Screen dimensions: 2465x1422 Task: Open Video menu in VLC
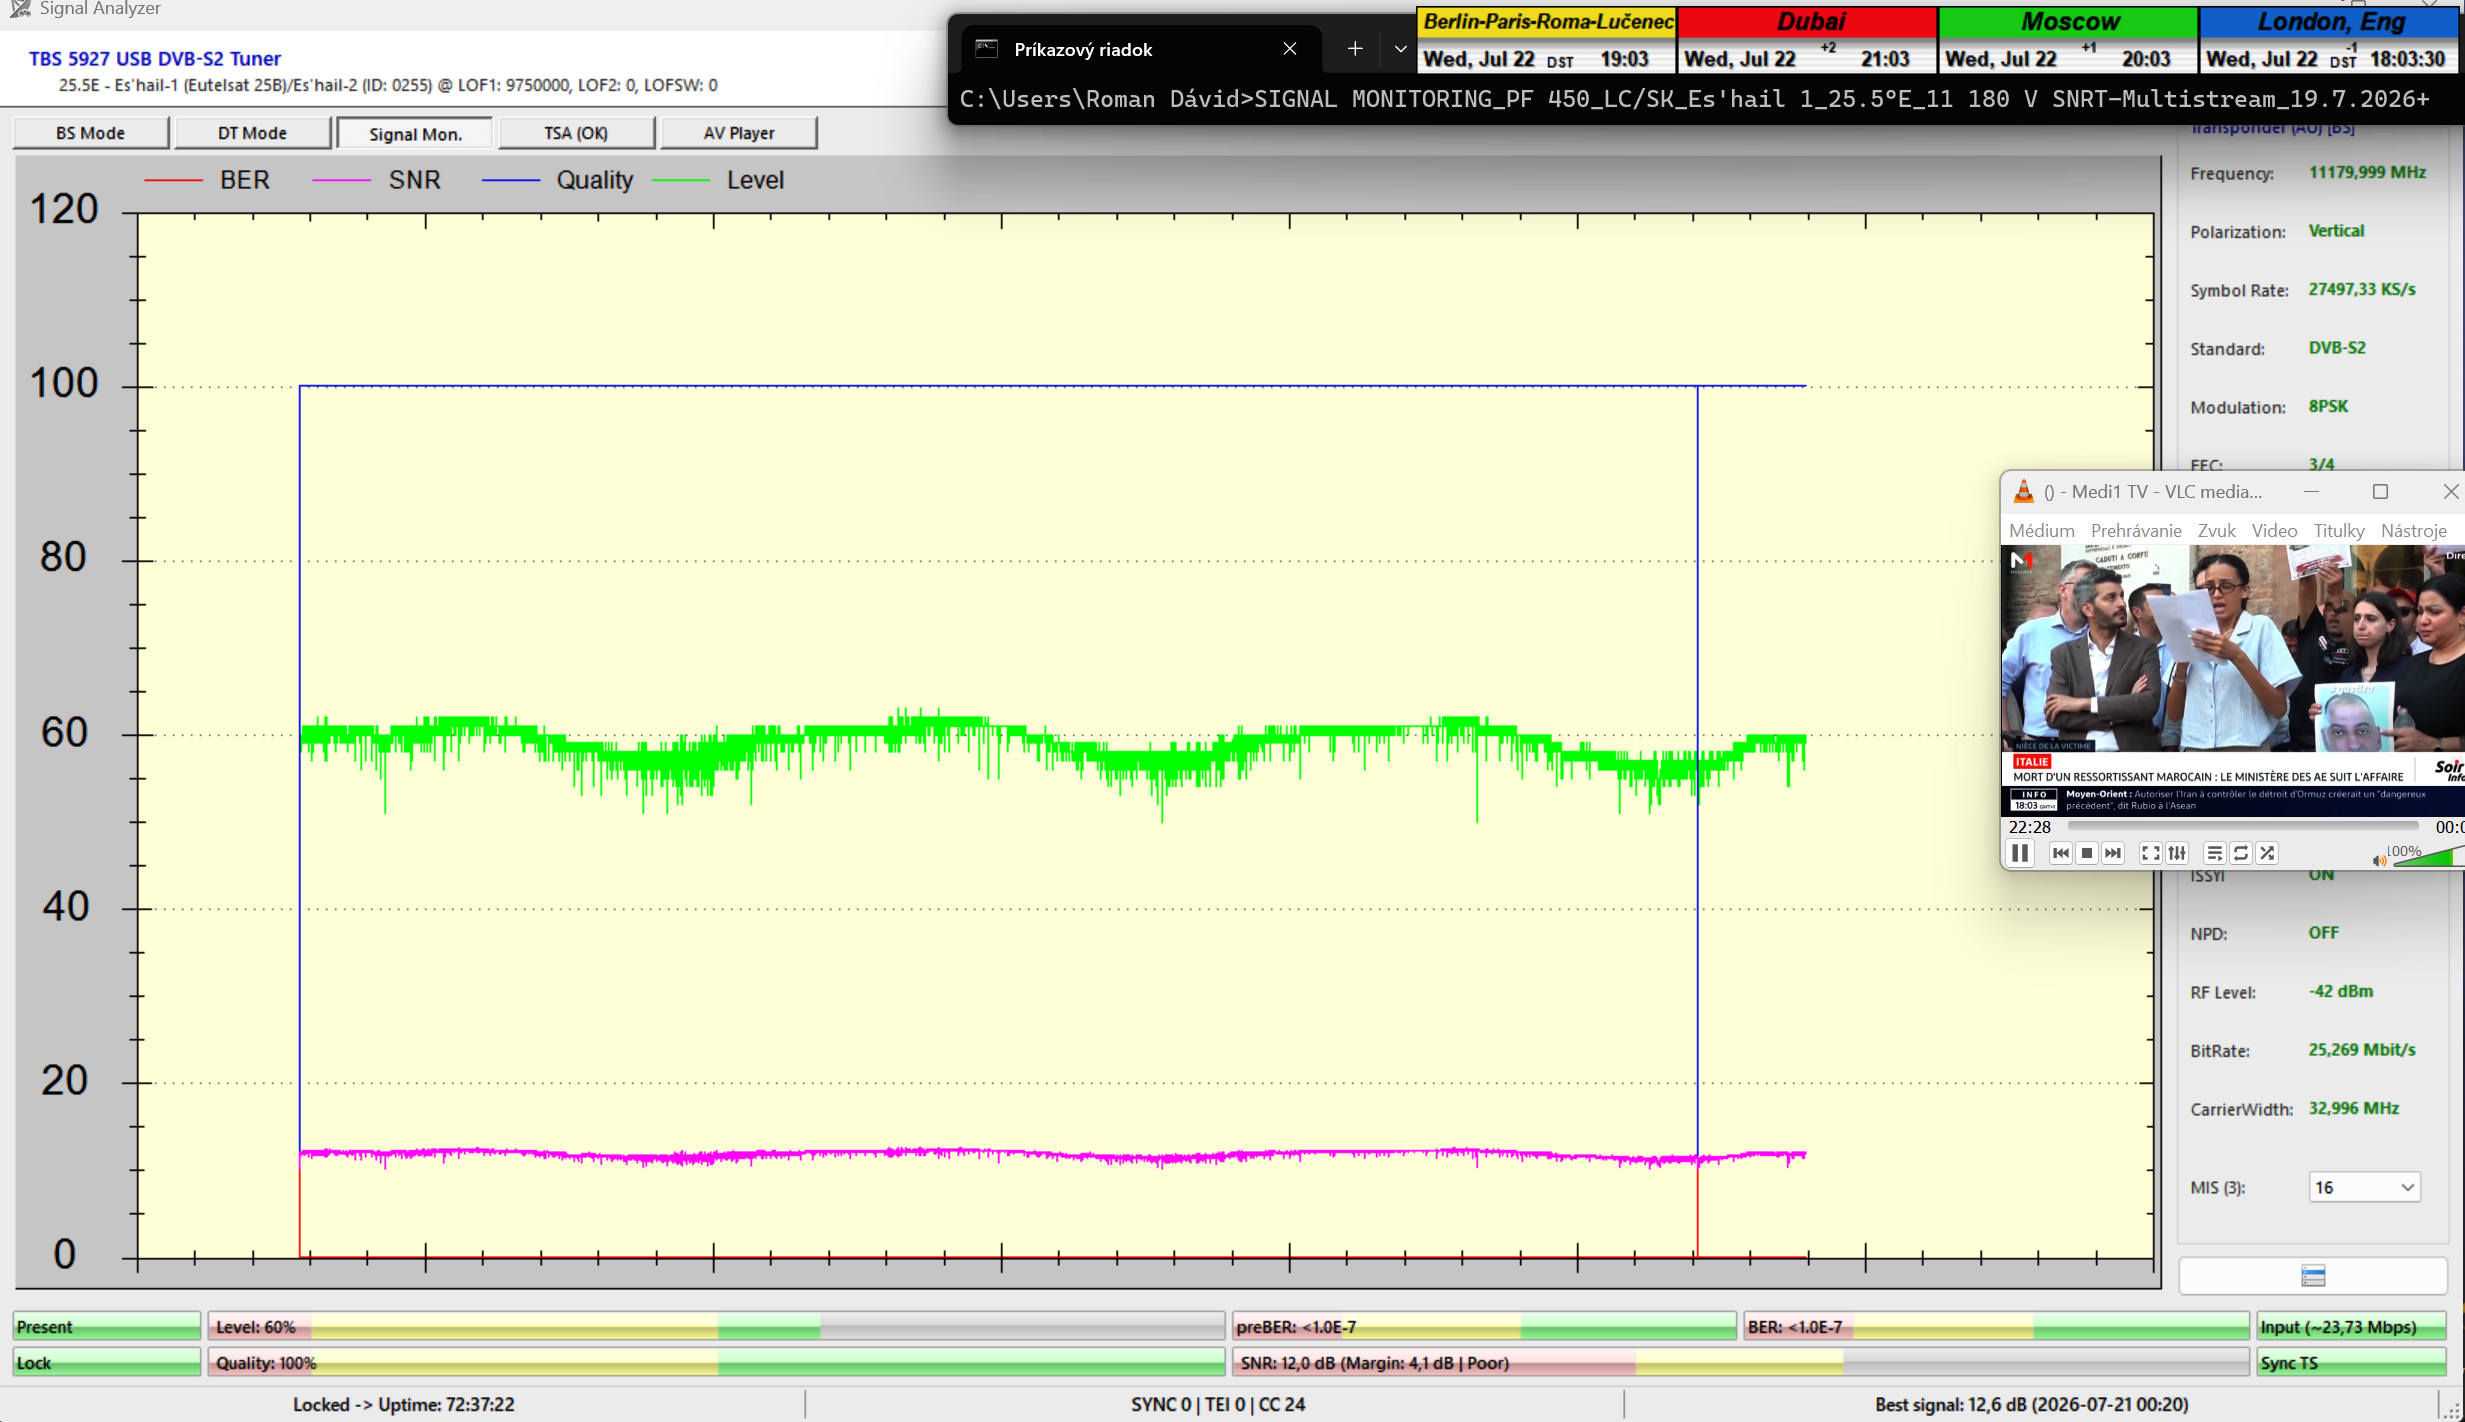tap(2274, 531)
